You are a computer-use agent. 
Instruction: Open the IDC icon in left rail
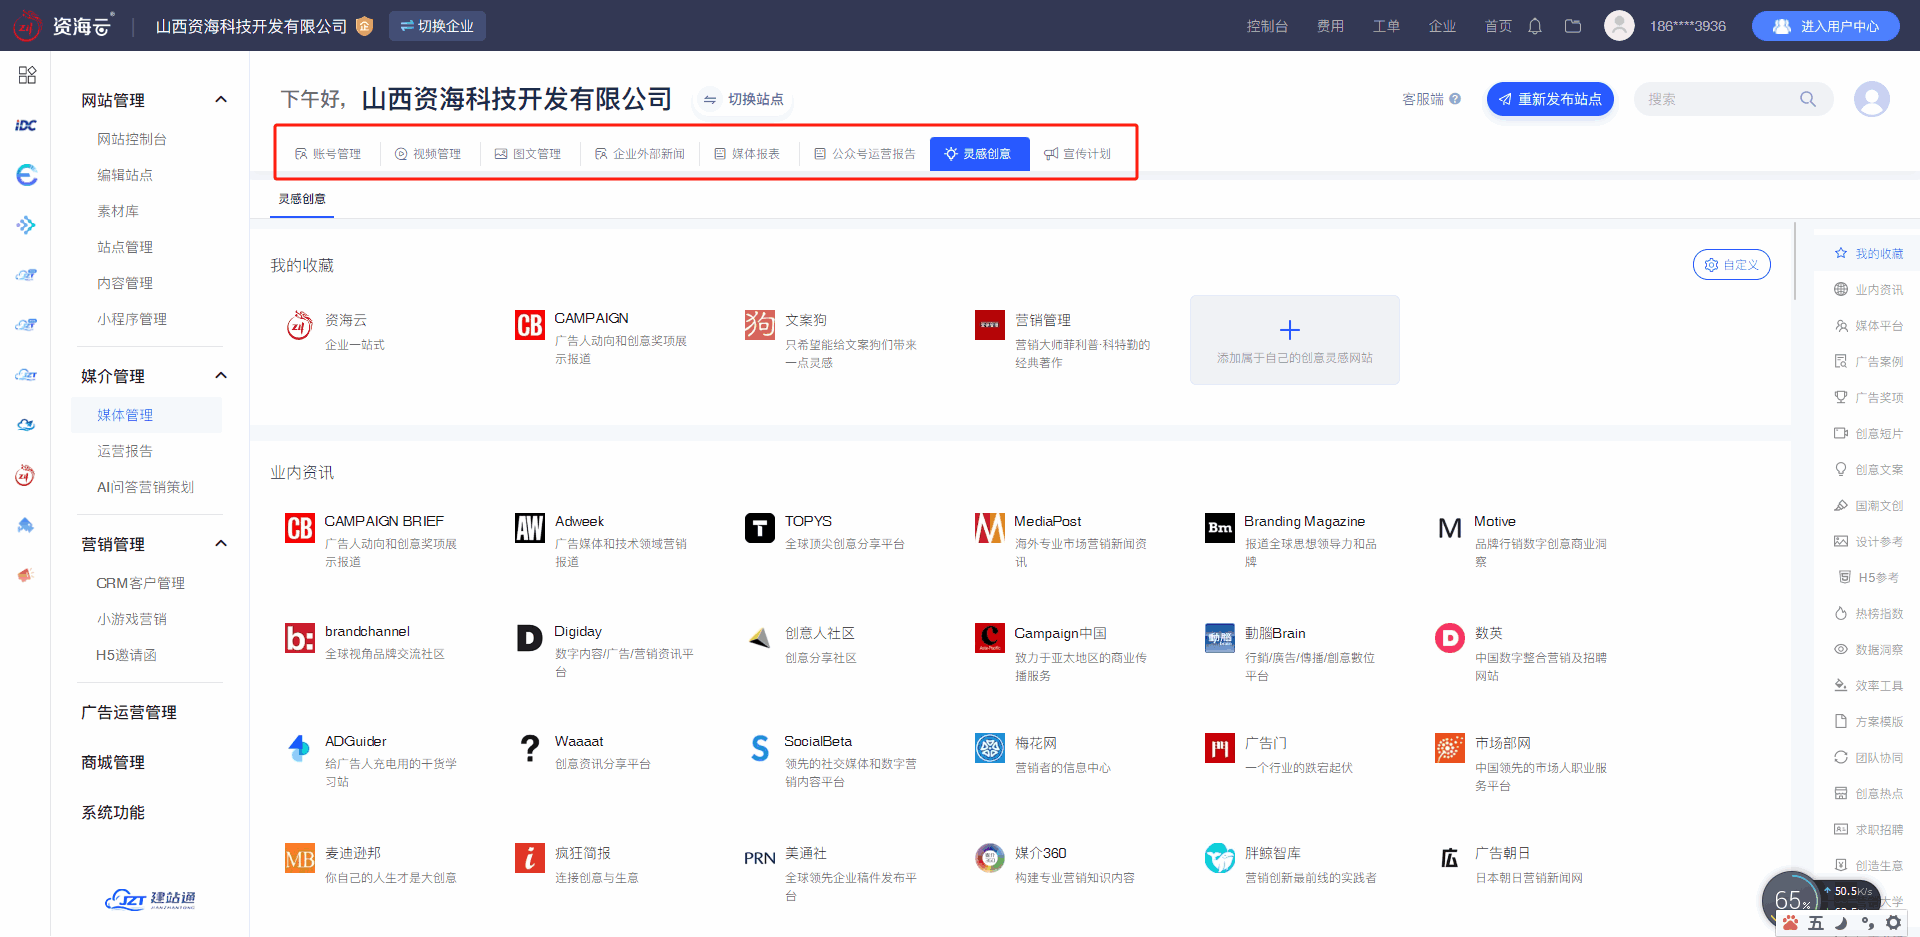point(26,125)
